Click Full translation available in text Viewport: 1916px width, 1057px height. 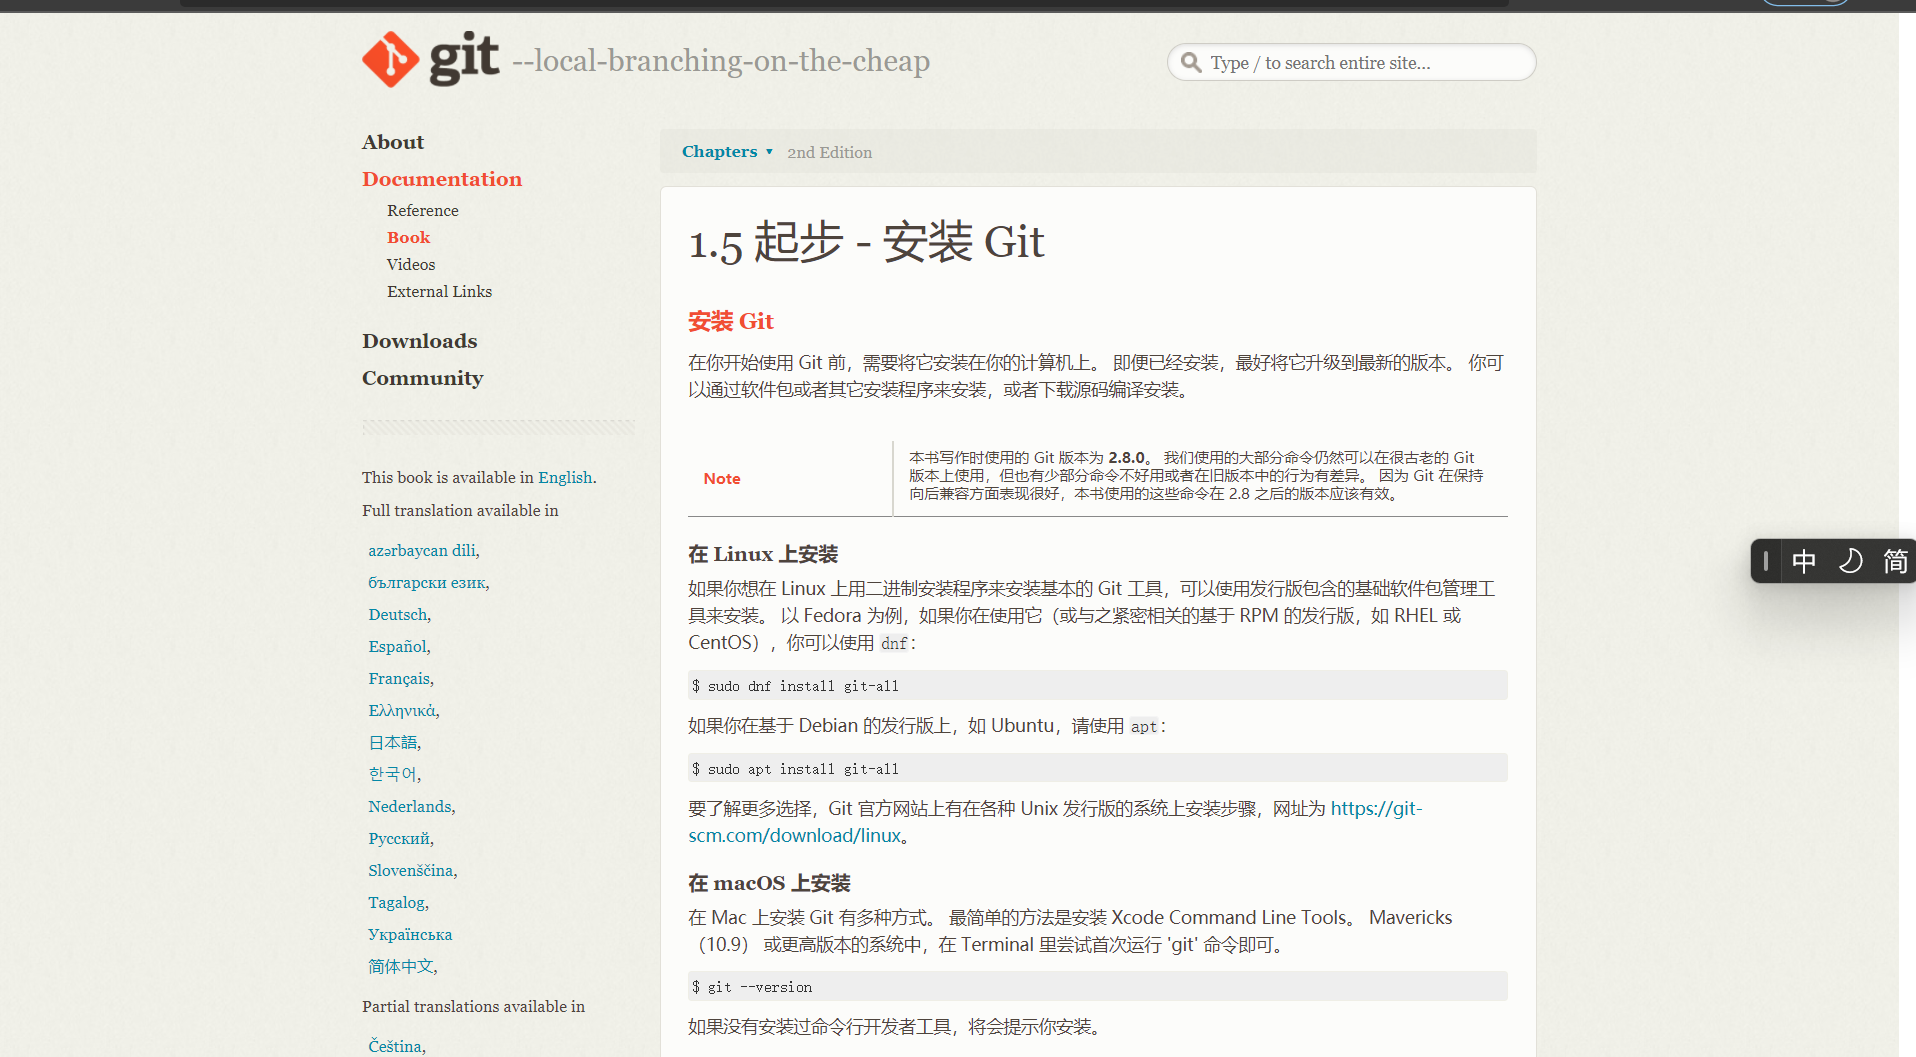[460, 510]
